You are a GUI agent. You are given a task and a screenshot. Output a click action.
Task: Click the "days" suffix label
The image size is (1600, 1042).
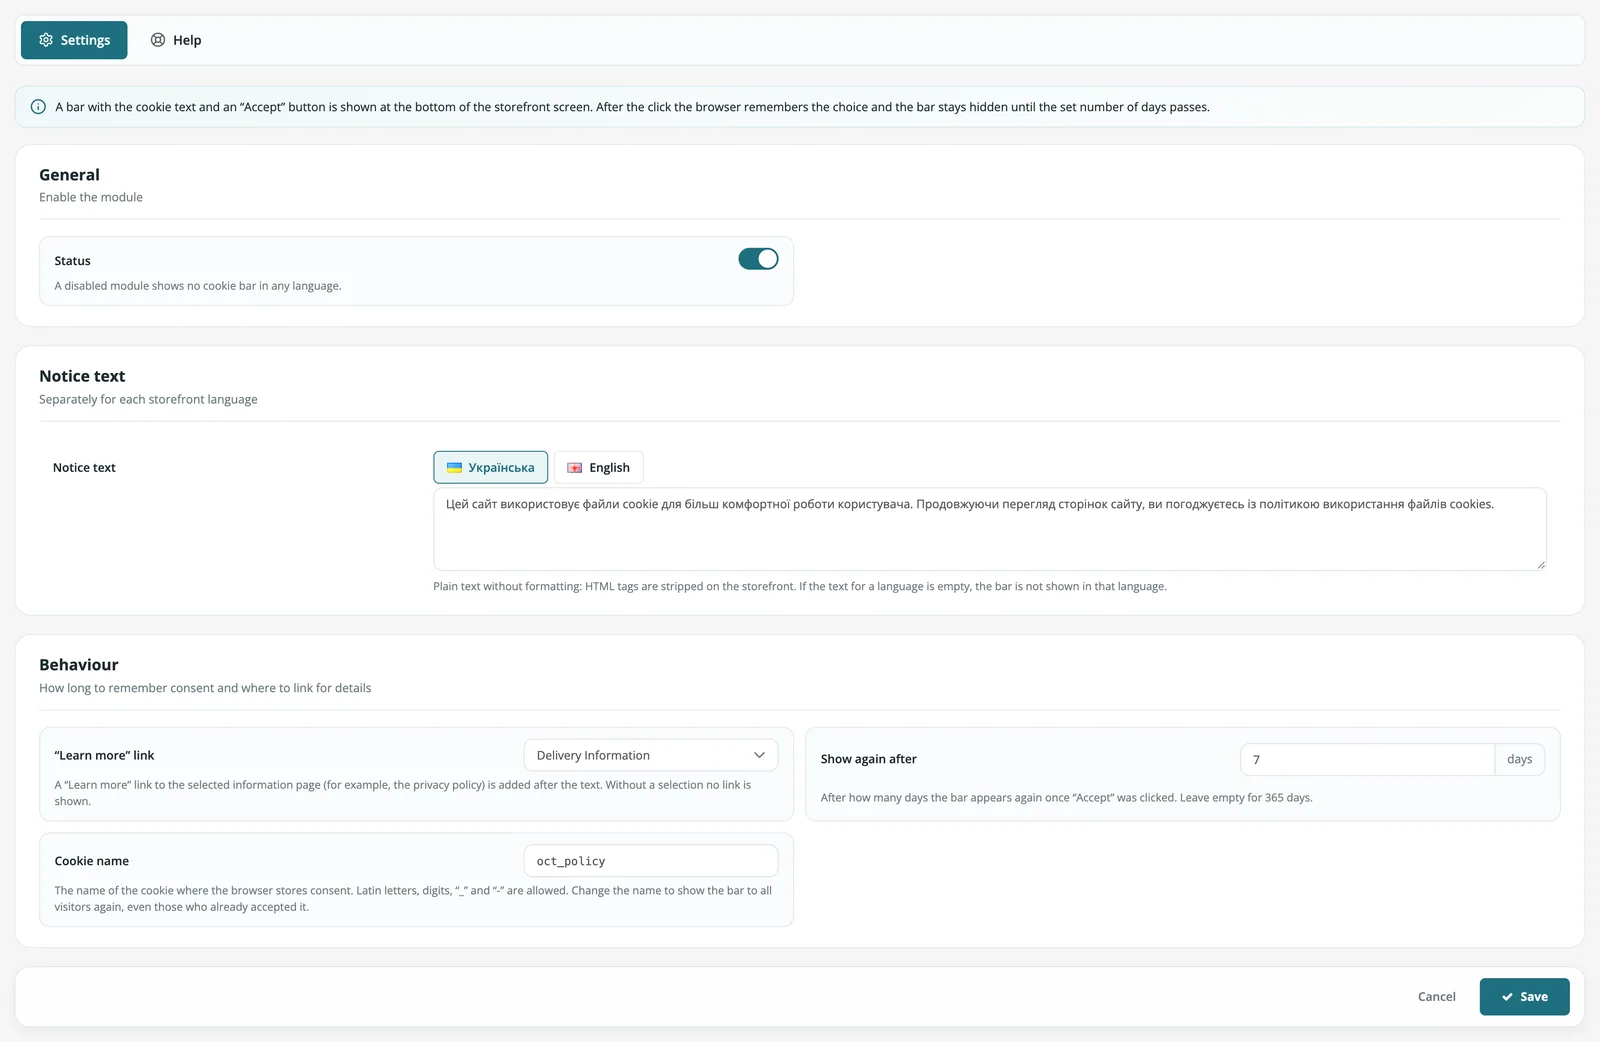point(1519,759)
